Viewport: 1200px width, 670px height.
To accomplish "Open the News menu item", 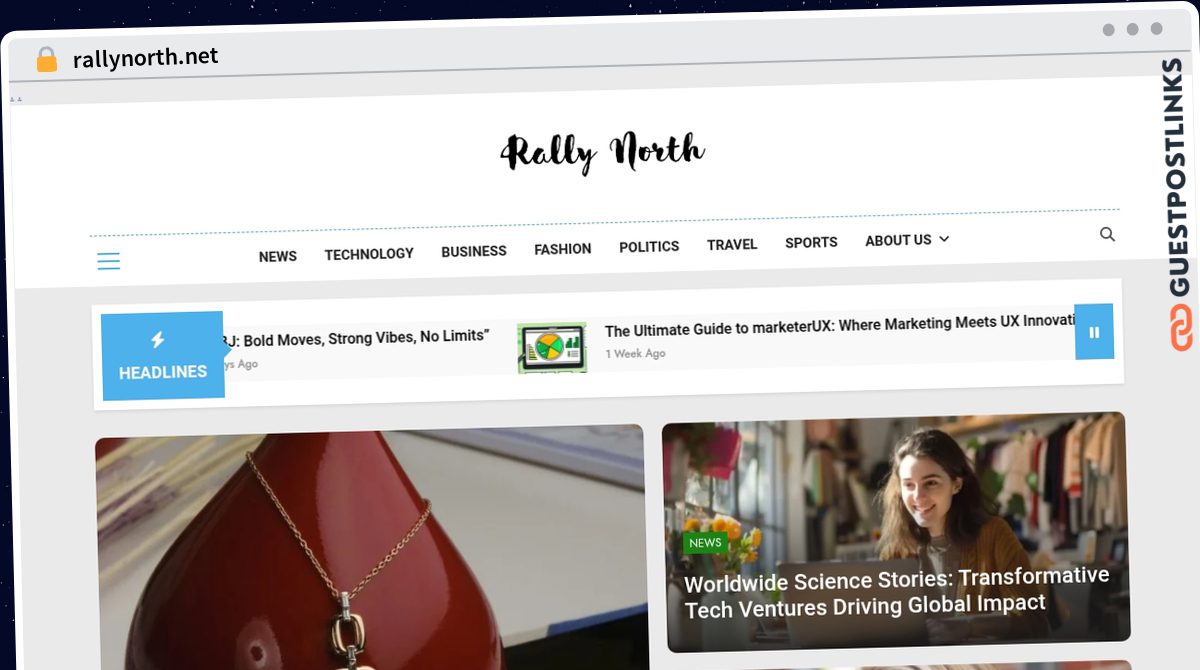I will point(277,256).
